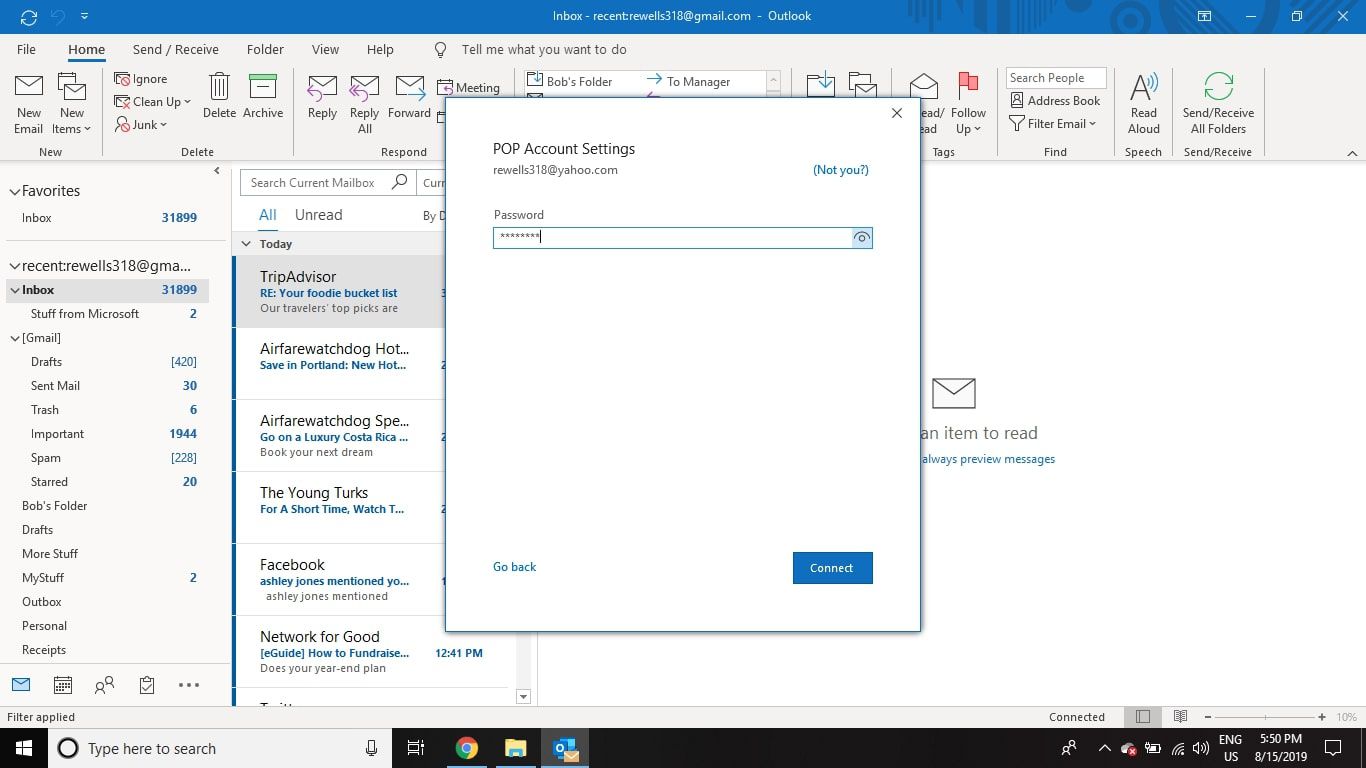Click the Tell me what you want box
Image resolution: width=1366 pixels, height=768 pixels.
544,49
